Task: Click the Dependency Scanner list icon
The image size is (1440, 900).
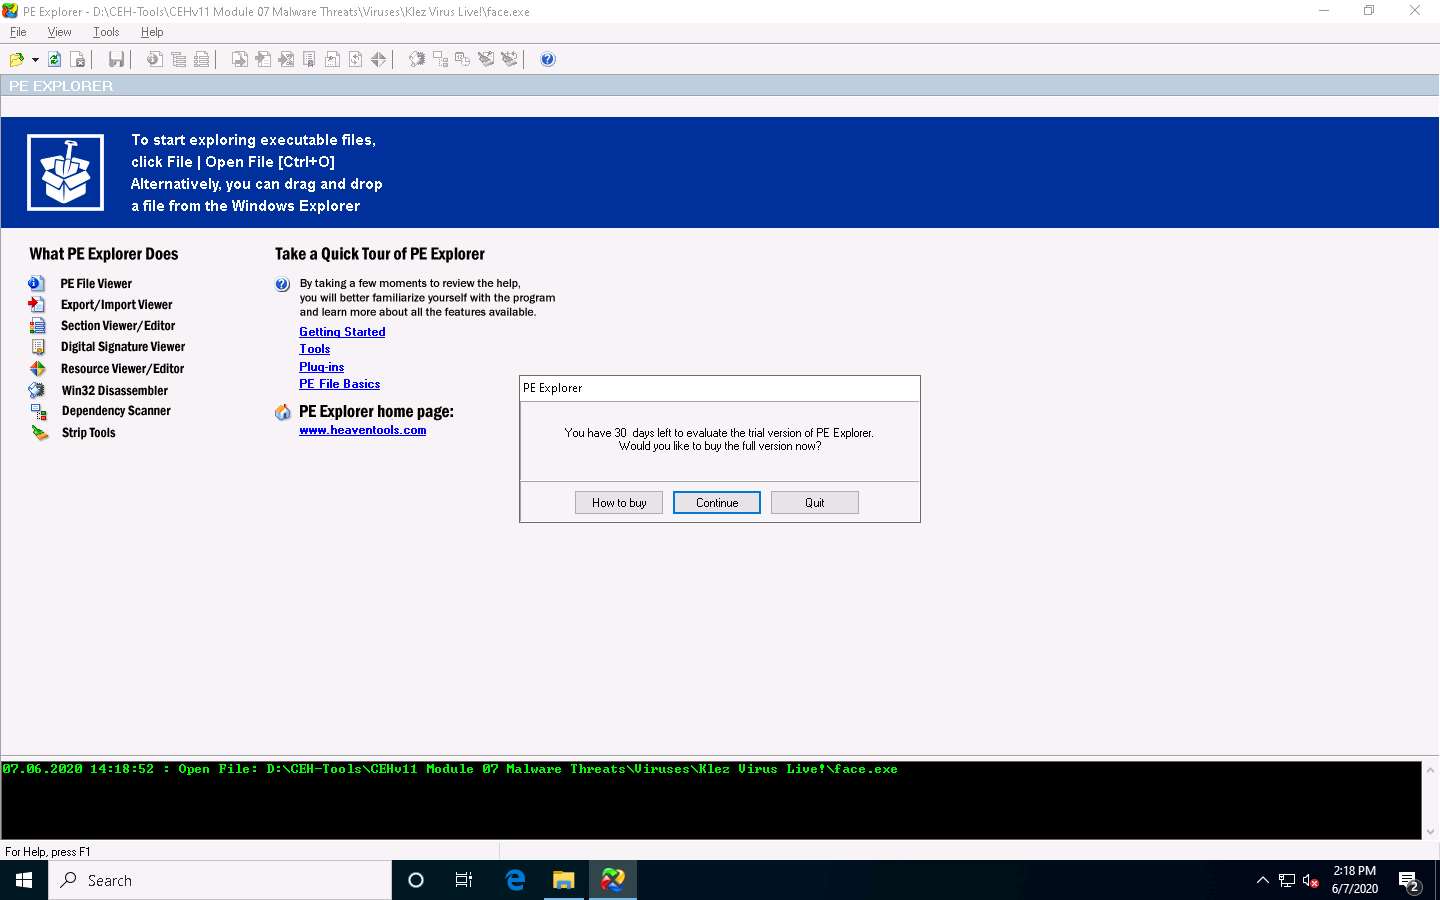Action: 38,411
